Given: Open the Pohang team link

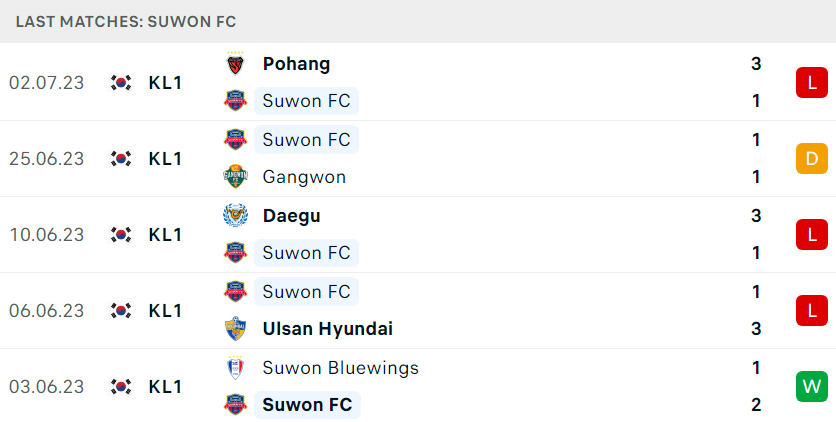Looking at the screenshot, I should [296, 64].
